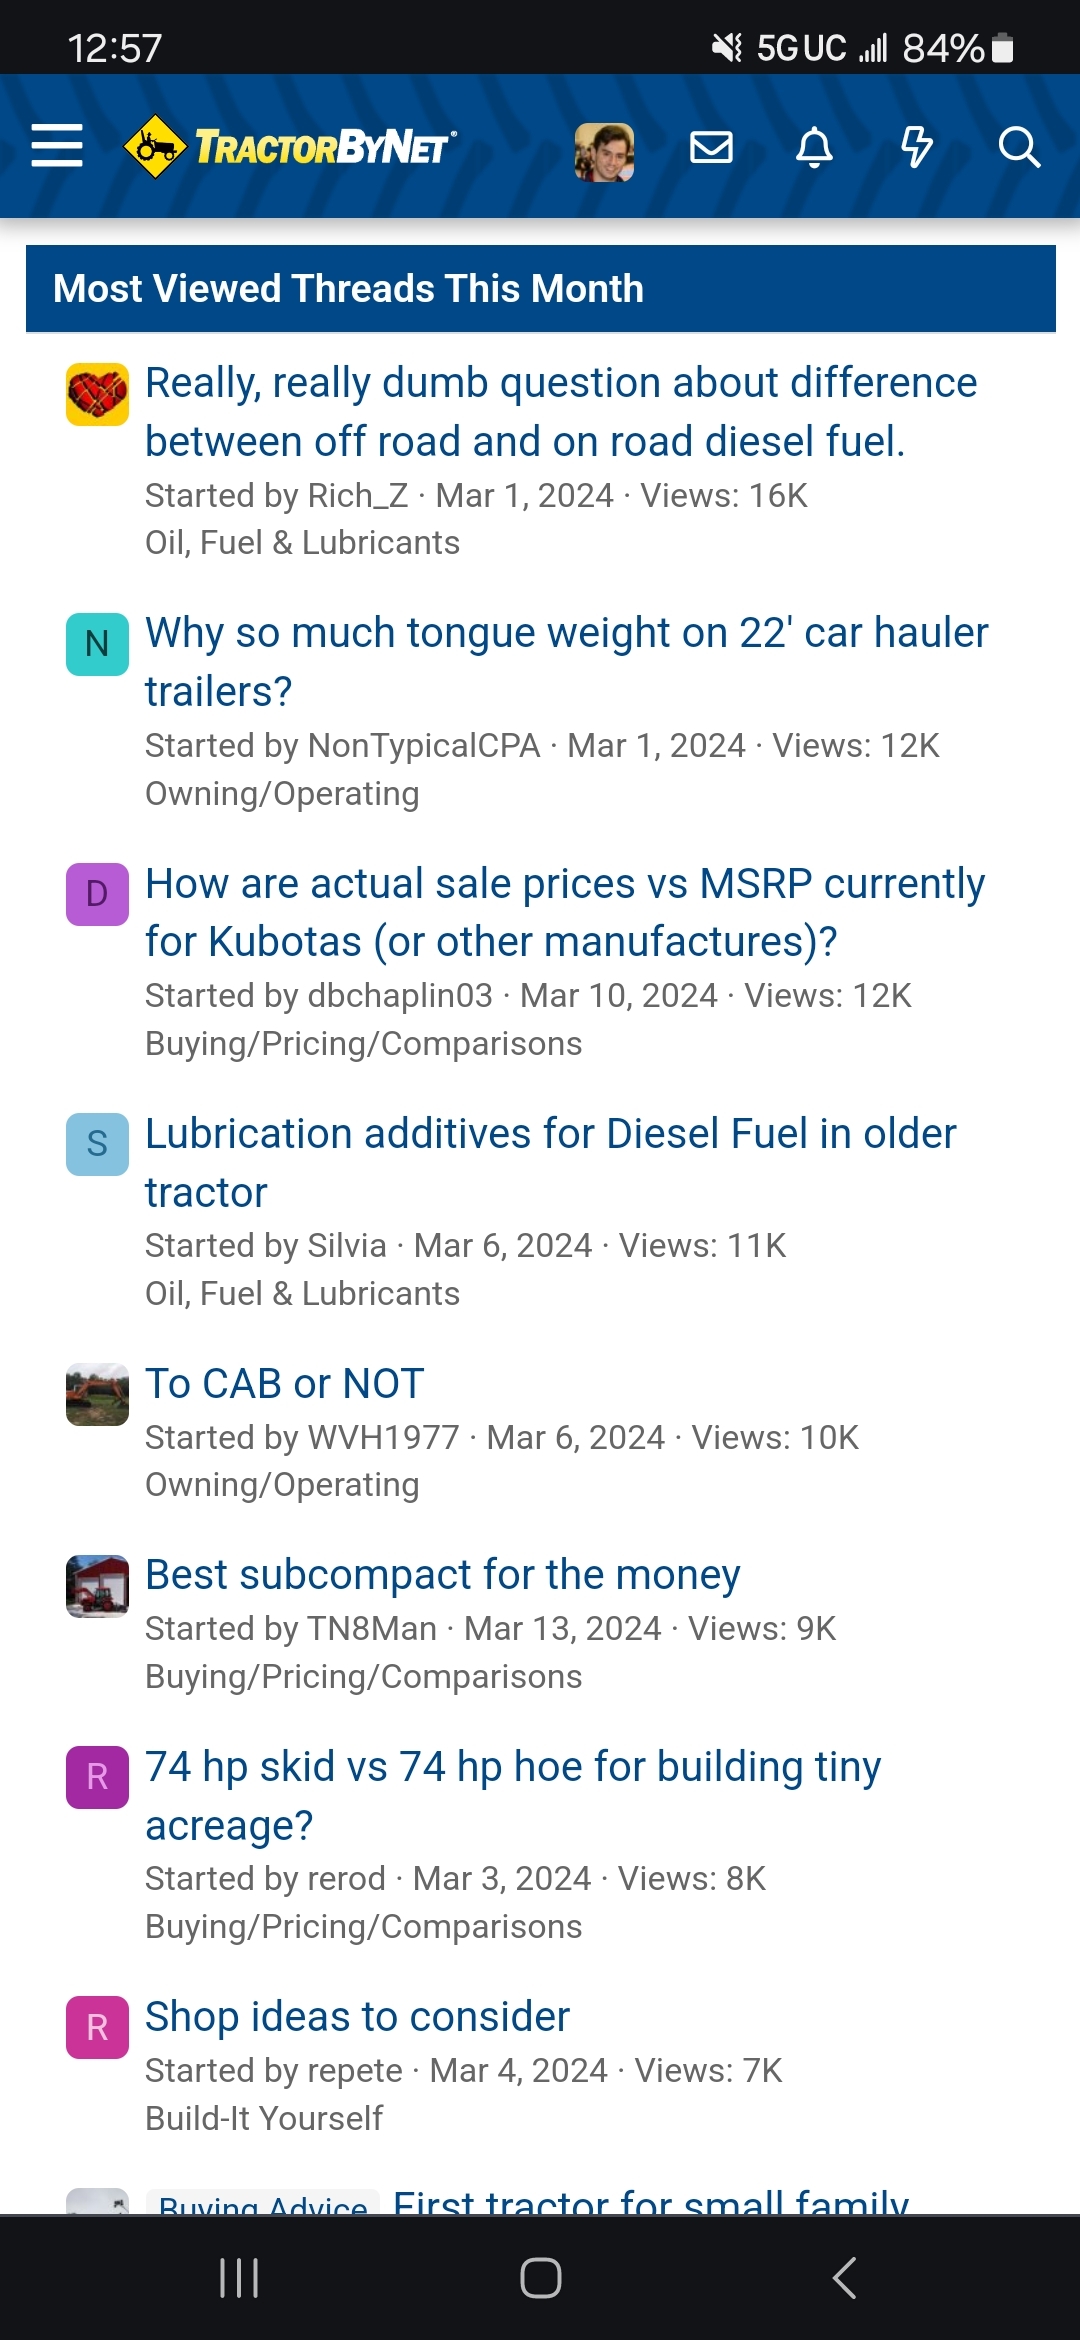Open thread about off road diesel fuel

(560, 412)
